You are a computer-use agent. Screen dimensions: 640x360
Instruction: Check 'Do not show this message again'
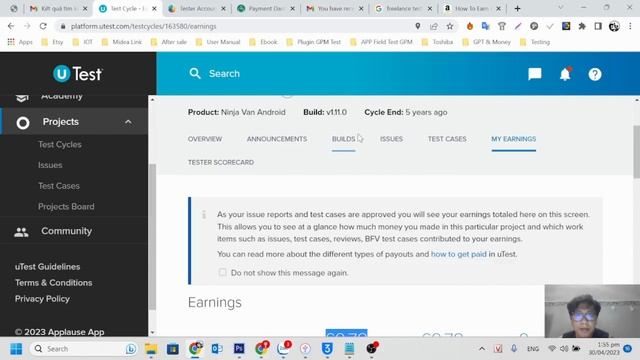(222, 272)
